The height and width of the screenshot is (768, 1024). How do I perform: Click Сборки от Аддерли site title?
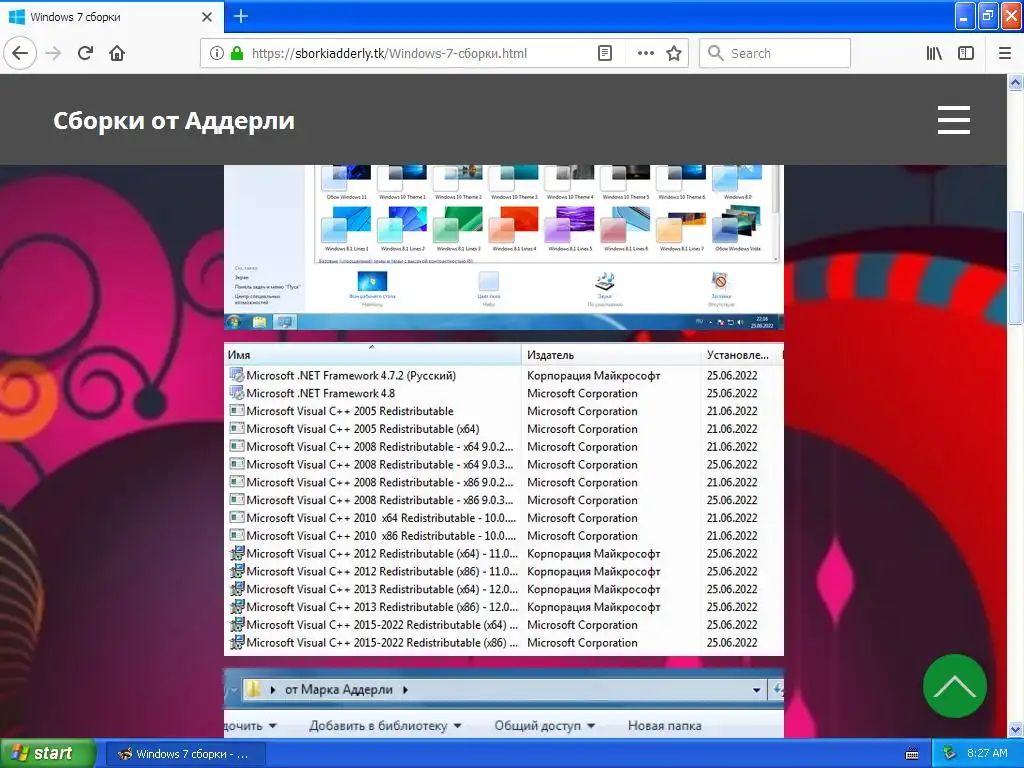click(174, 121)
